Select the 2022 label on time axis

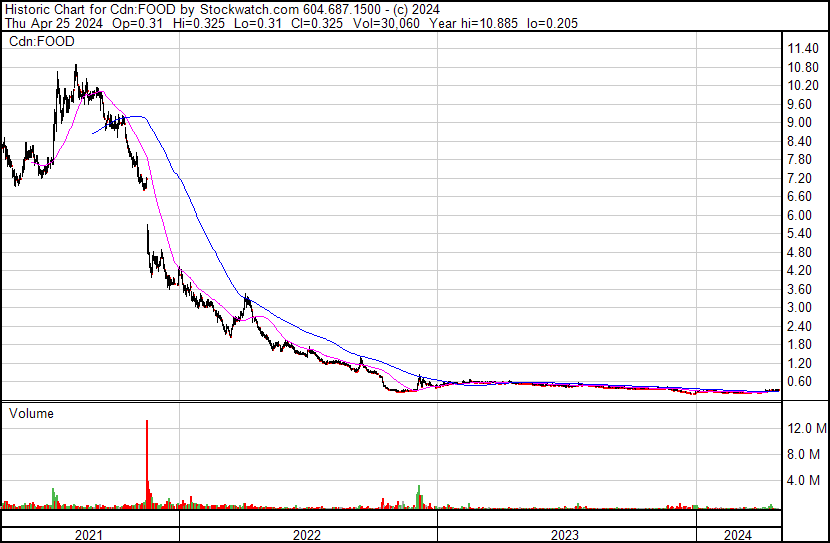click(x=307, y=535)
